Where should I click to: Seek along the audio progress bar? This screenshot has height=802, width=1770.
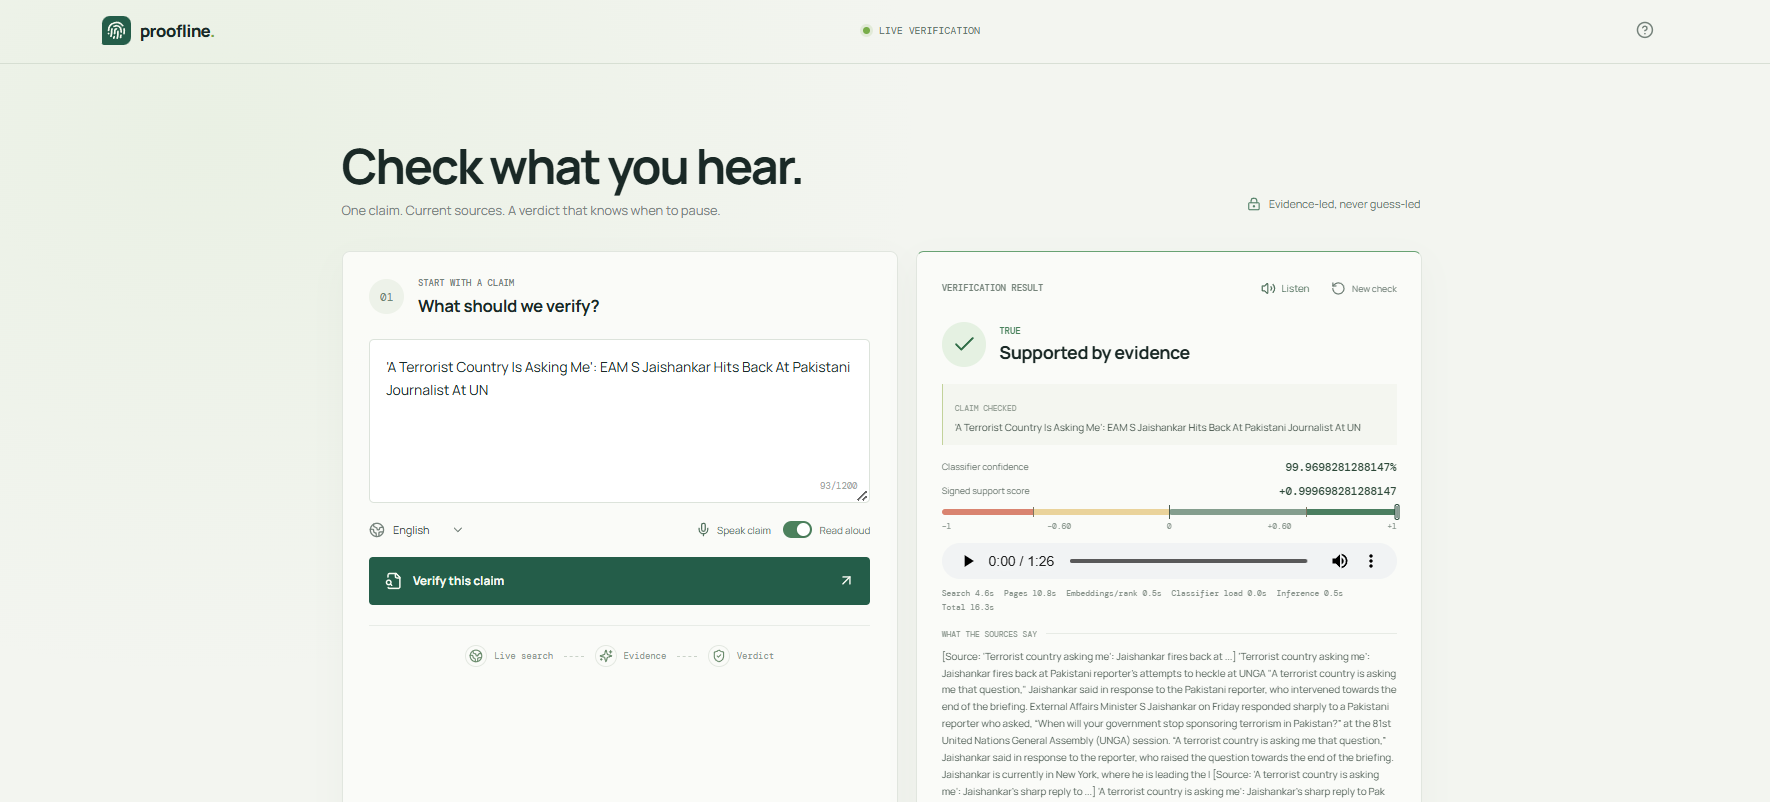(x=1188, y=561)
